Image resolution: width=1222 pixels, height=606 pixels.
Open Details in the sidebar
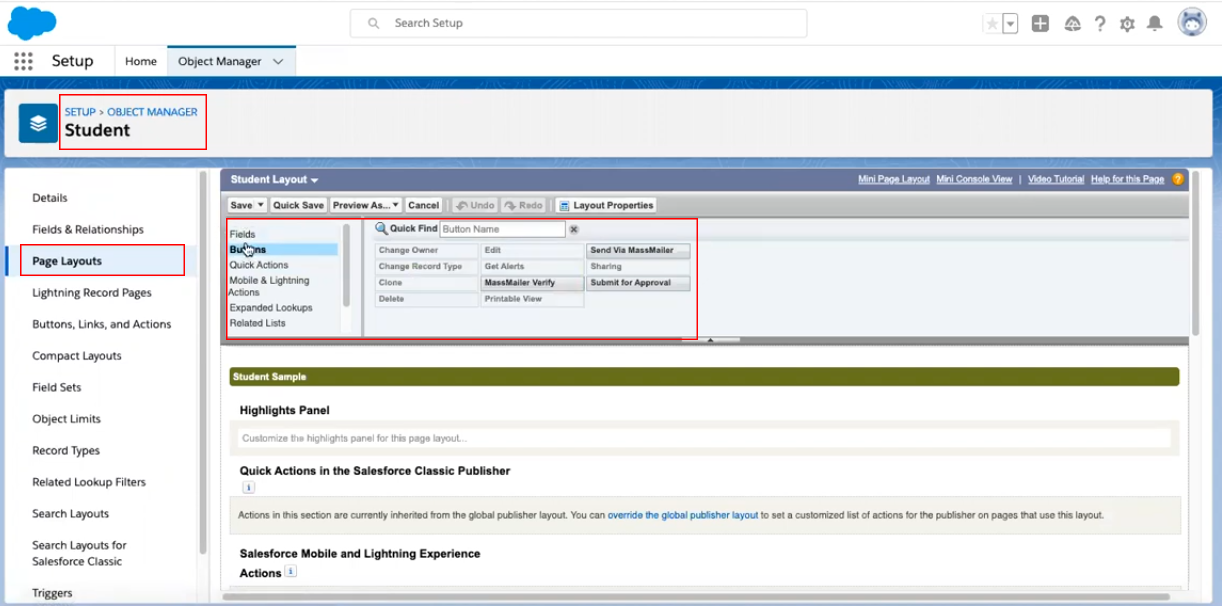click(50, 198)
